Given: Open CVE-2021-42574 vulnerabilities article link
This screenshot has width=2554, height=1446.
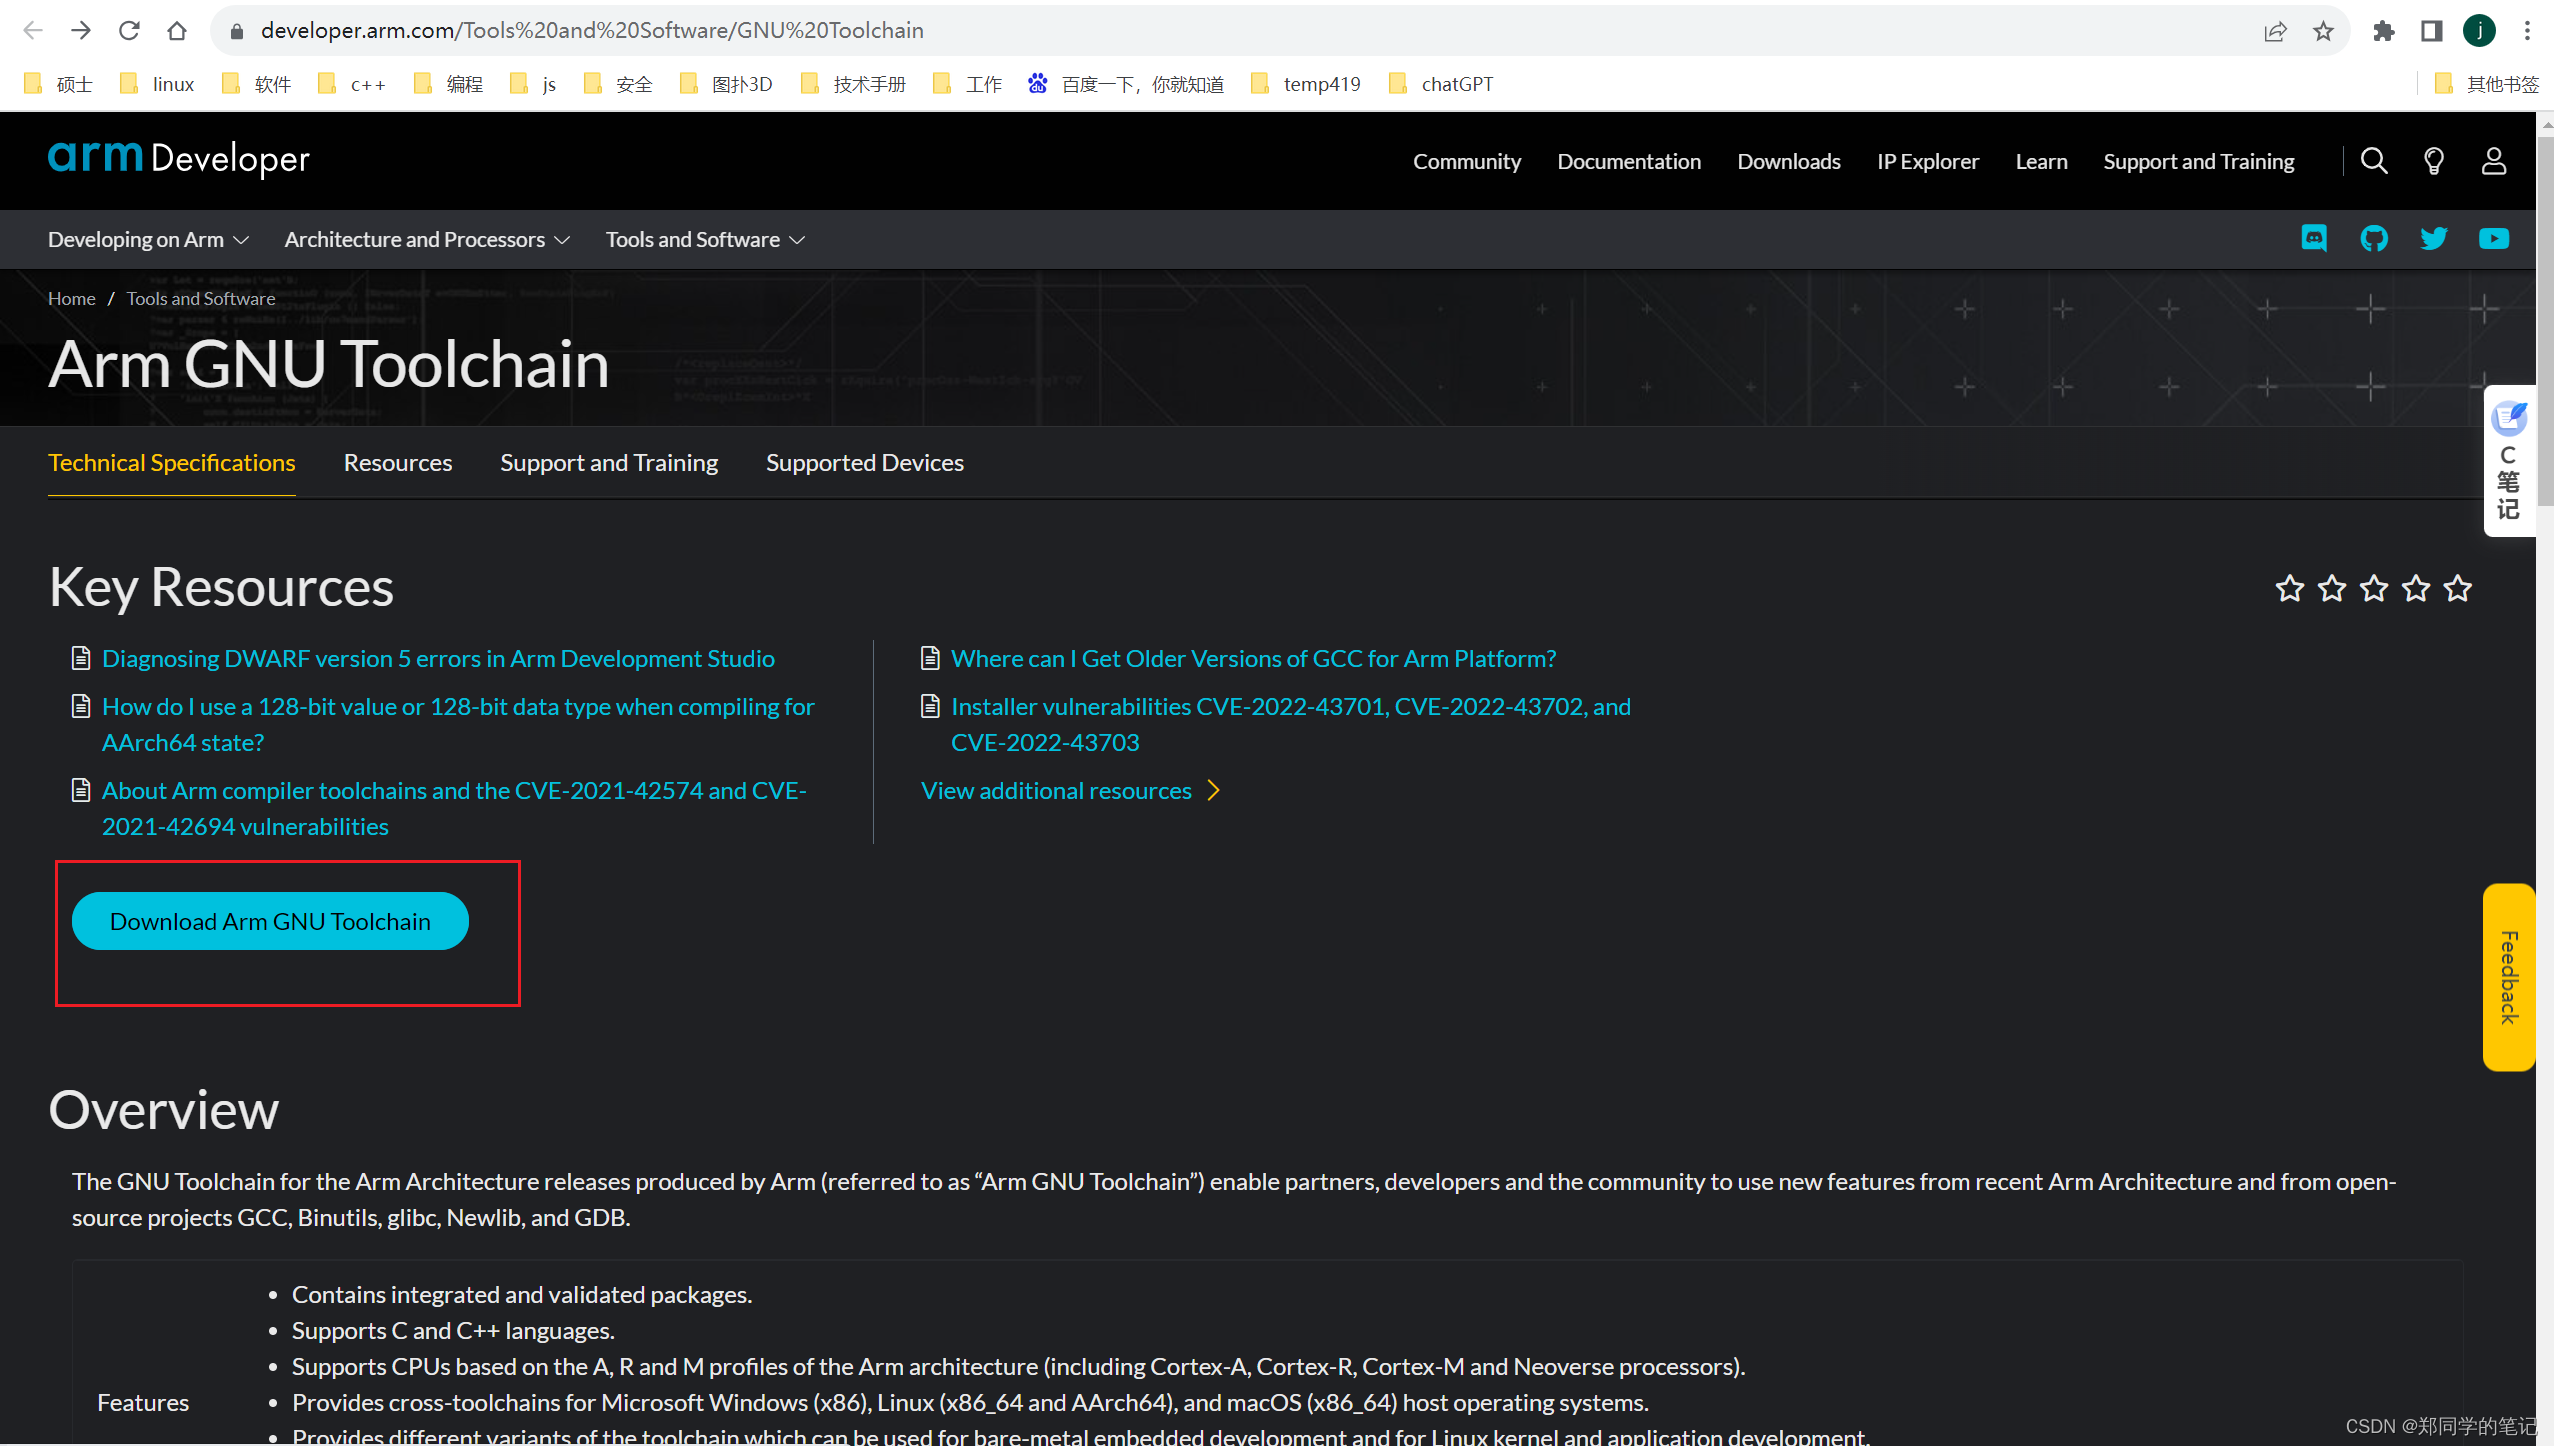Looking at the screenshot, I should [454, 809].
